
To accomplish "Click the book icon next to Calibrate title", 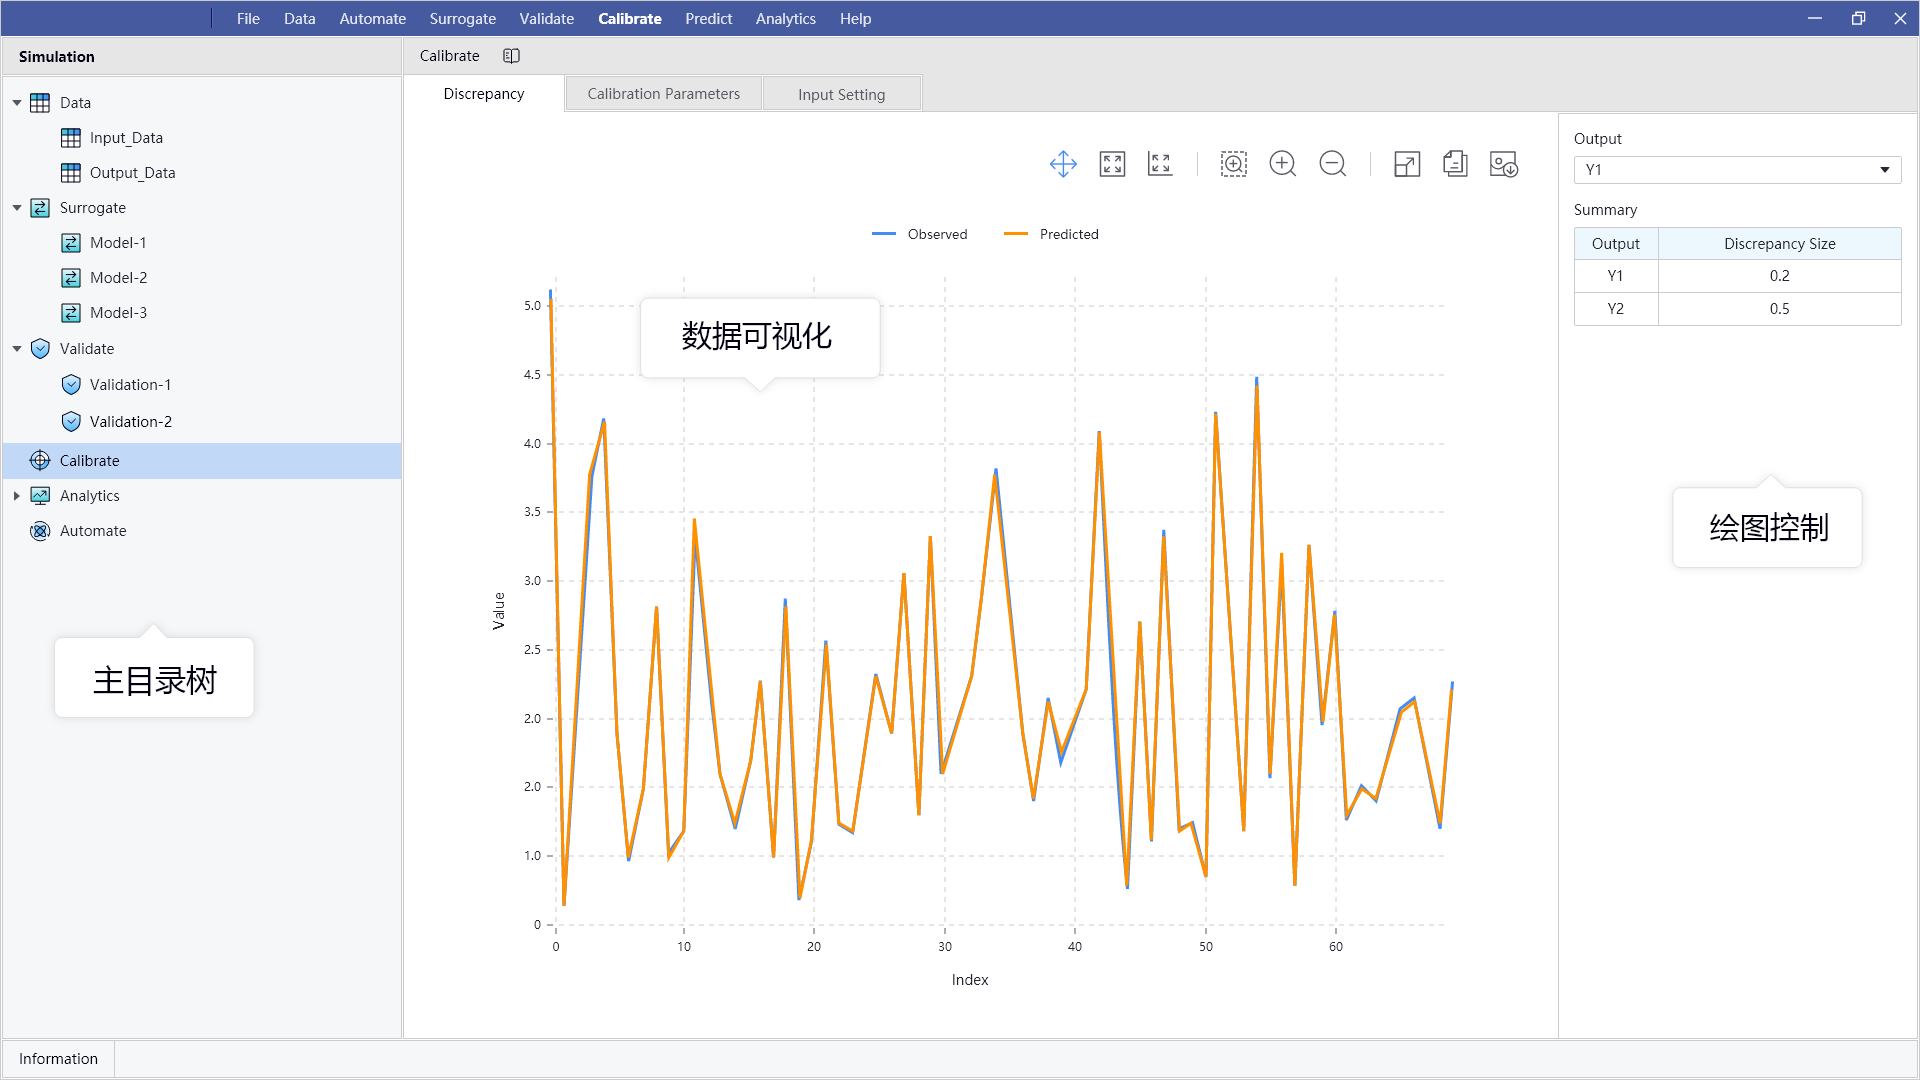I will point(511,56).
